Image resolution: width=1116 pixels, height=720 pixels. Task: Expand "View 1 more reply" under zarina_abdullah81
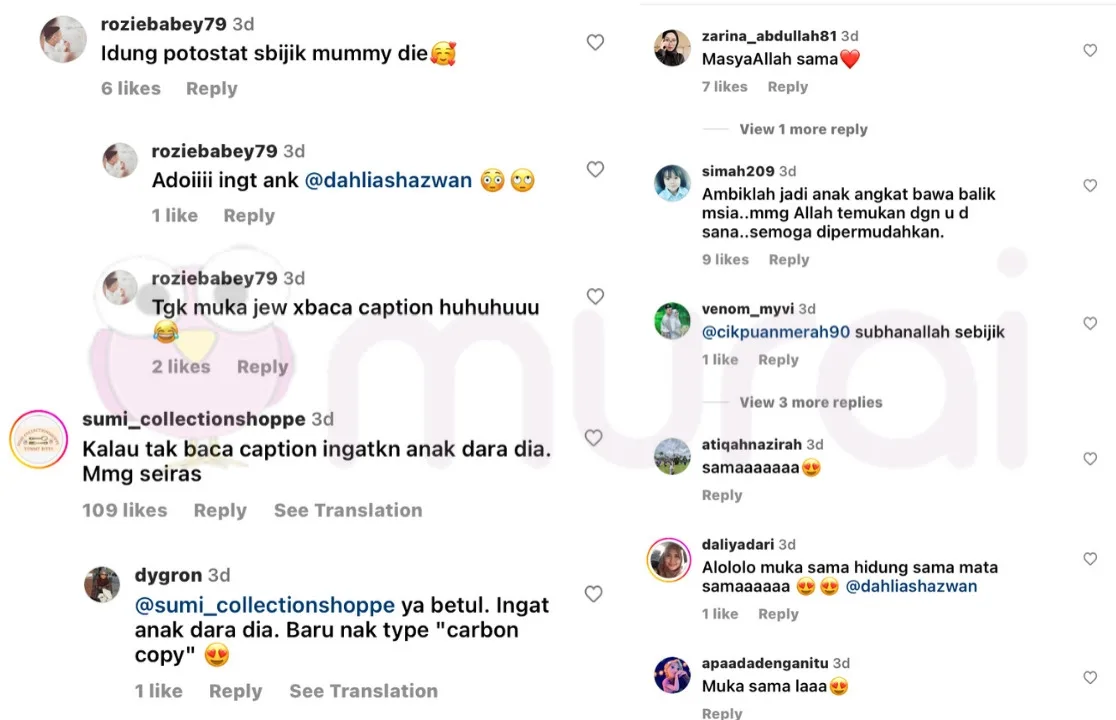click(x=803, y=129)
